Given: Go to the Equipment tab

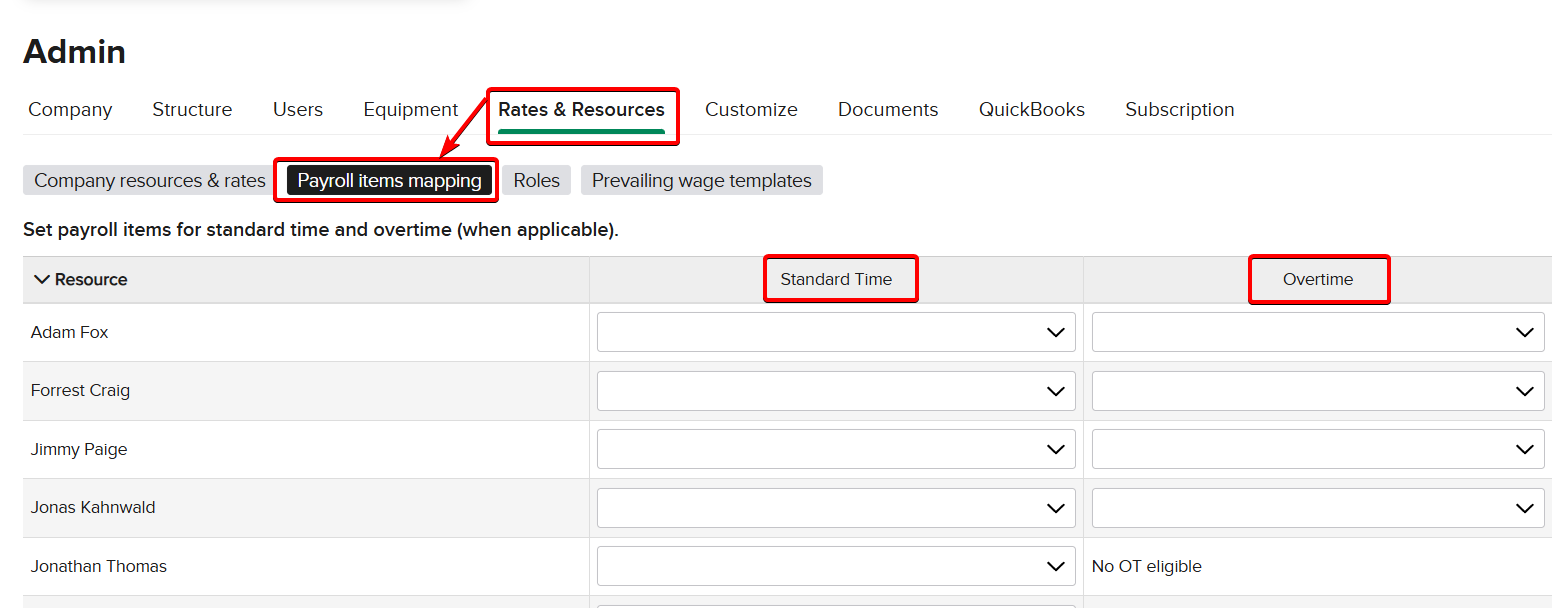Looking at the screenshot, I should [x=410, y=110].
